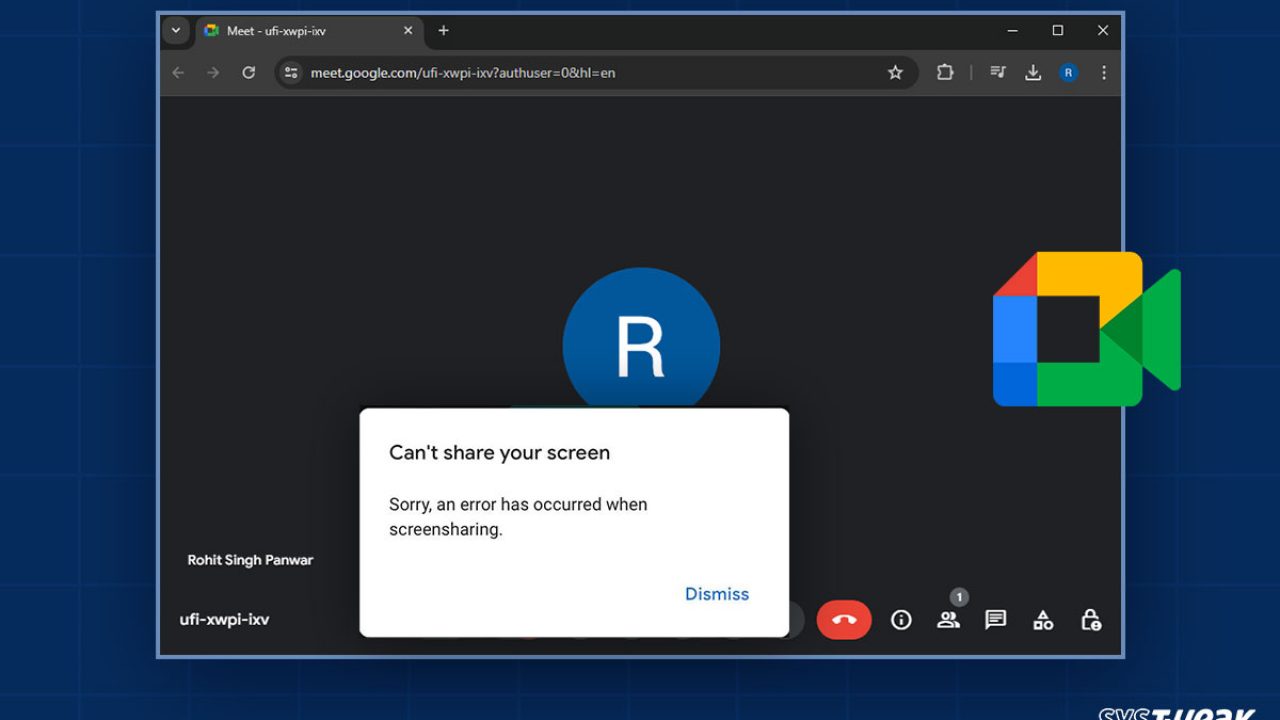
Task: Open the Chrome extensions puzzle icon
Action: (944, 72)
